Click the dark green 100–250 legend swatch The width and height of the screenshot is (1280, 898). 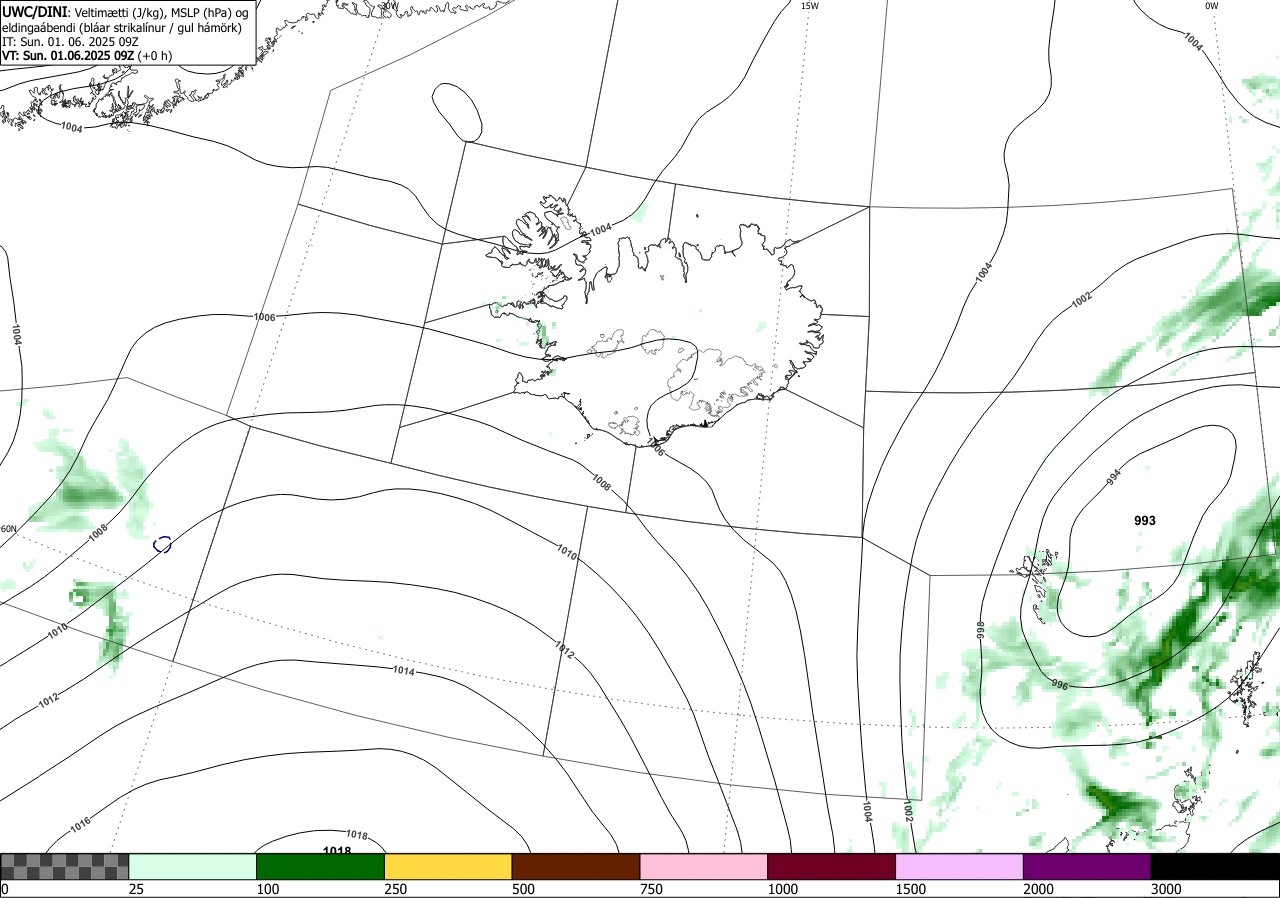pyautogui.click(x=321, y=866)
